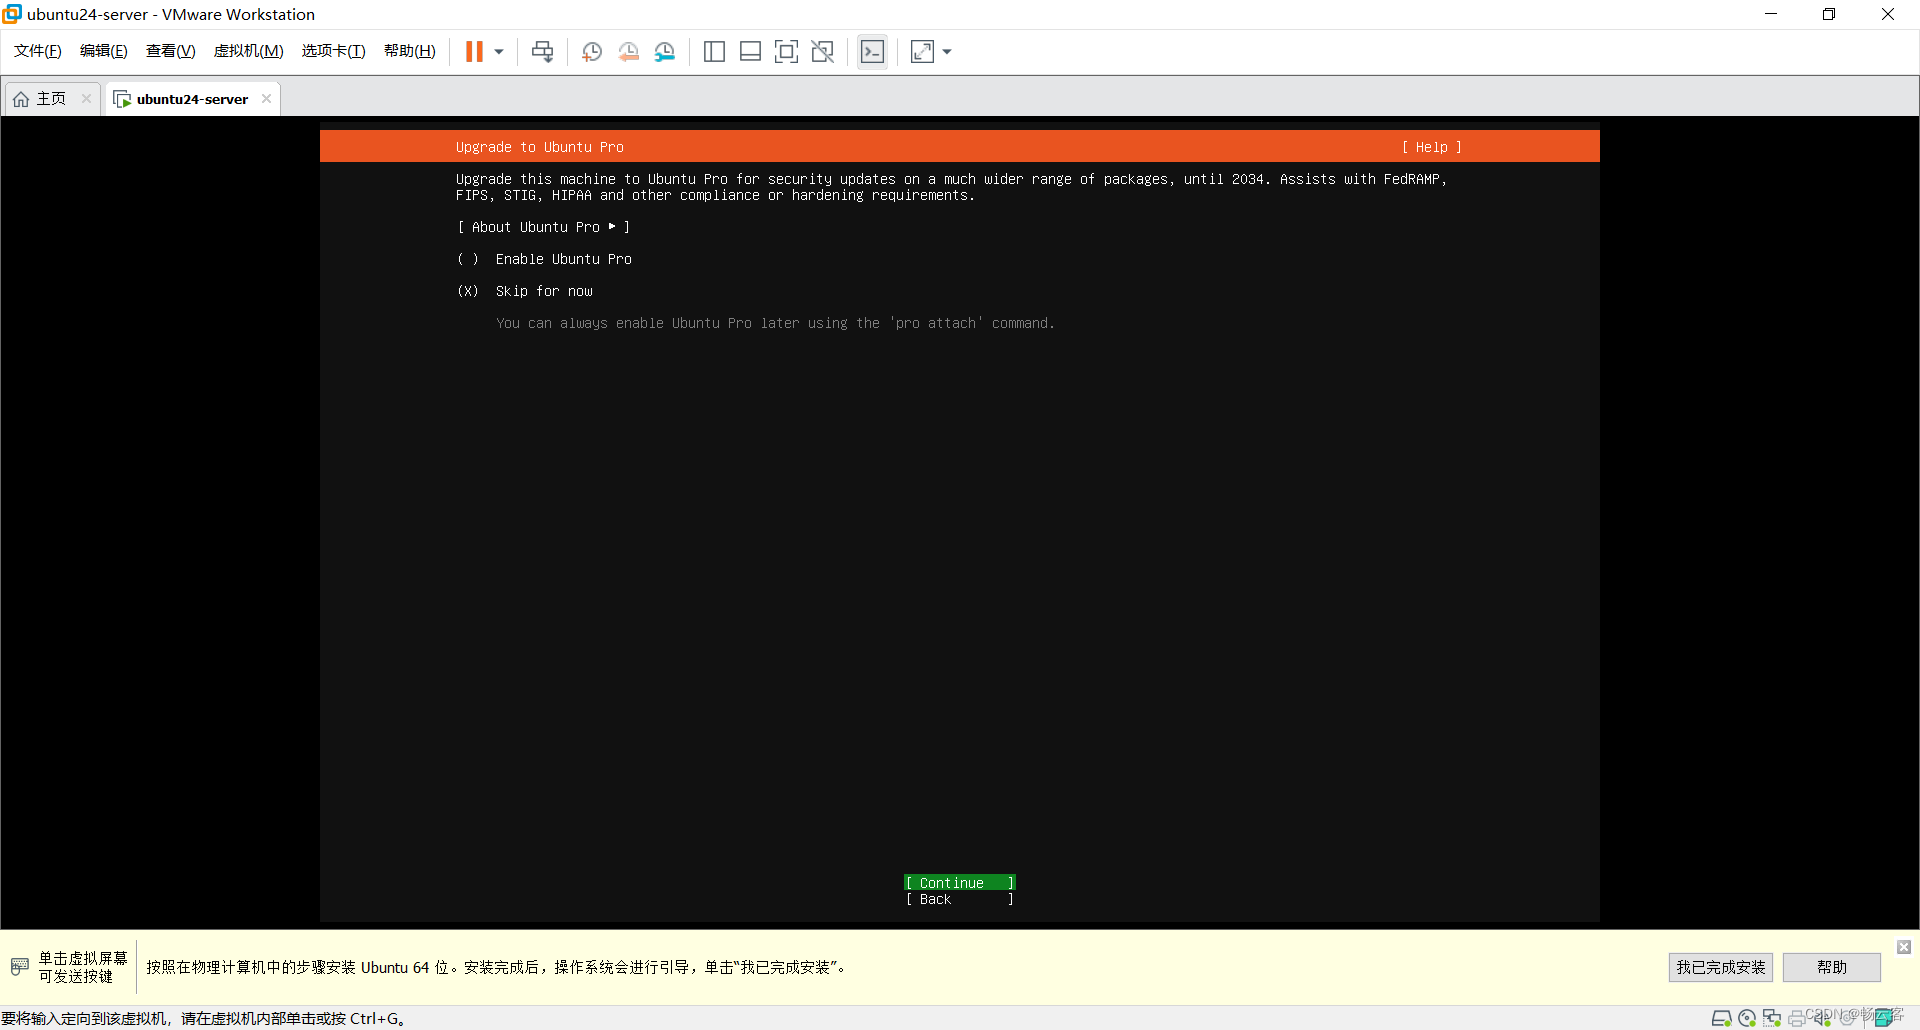1920x1030 pixels.
Task: Close the 主页 tab
Action: click(x=86, y=98)
